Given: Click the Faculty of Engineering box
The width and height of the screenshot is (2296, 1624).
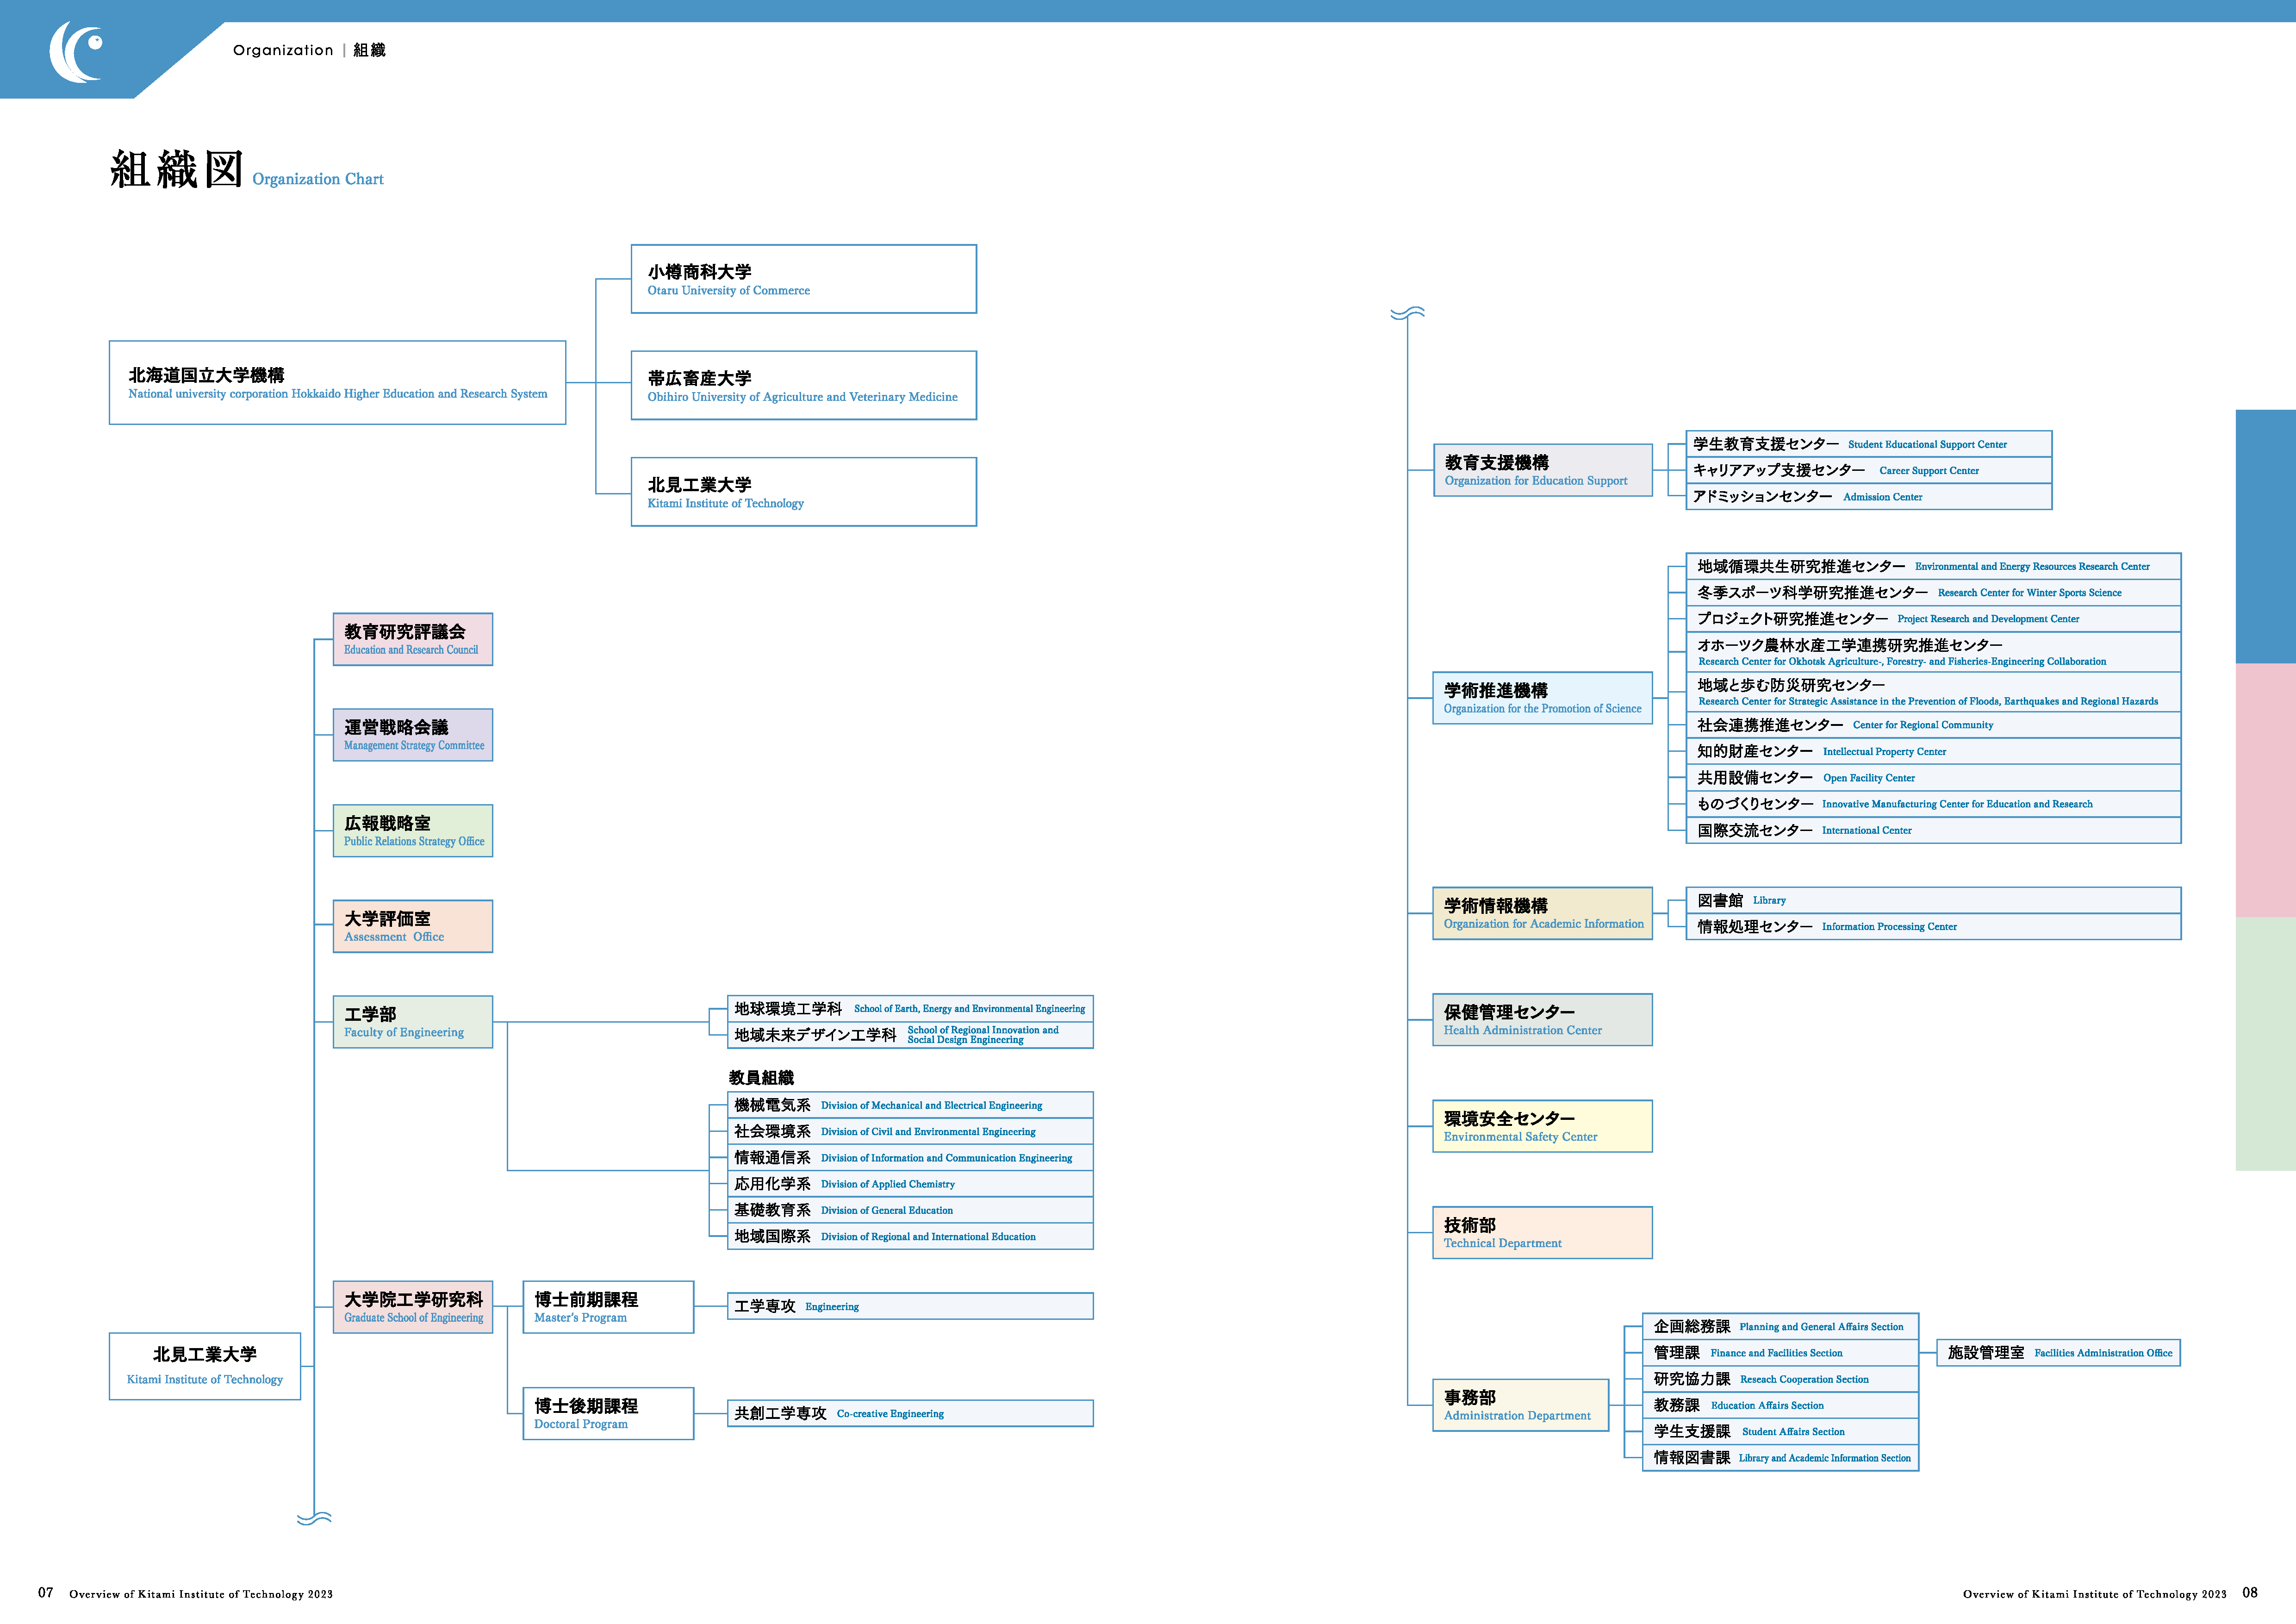Looking at the screenshot, I should pos(412,1022).
